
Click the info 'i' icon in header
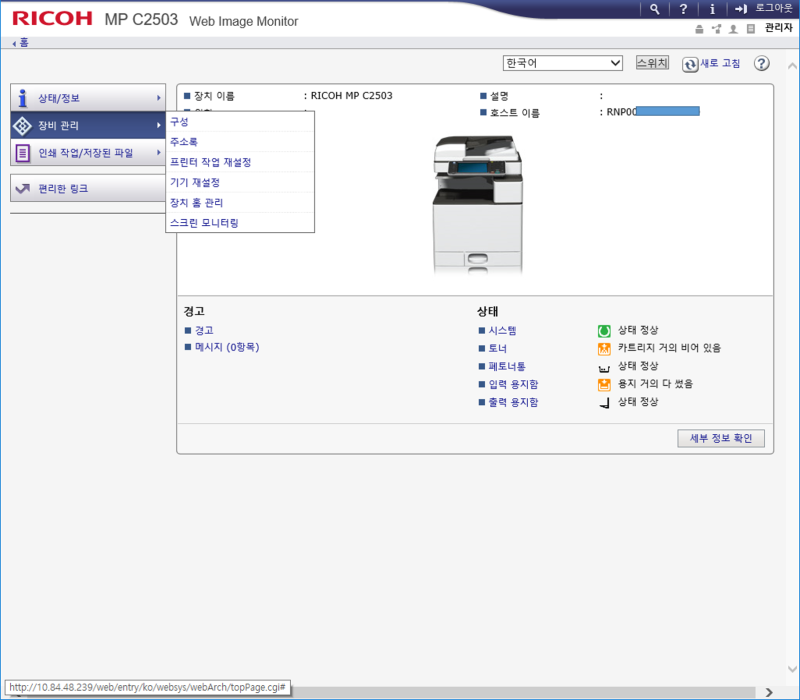point(712,9)
